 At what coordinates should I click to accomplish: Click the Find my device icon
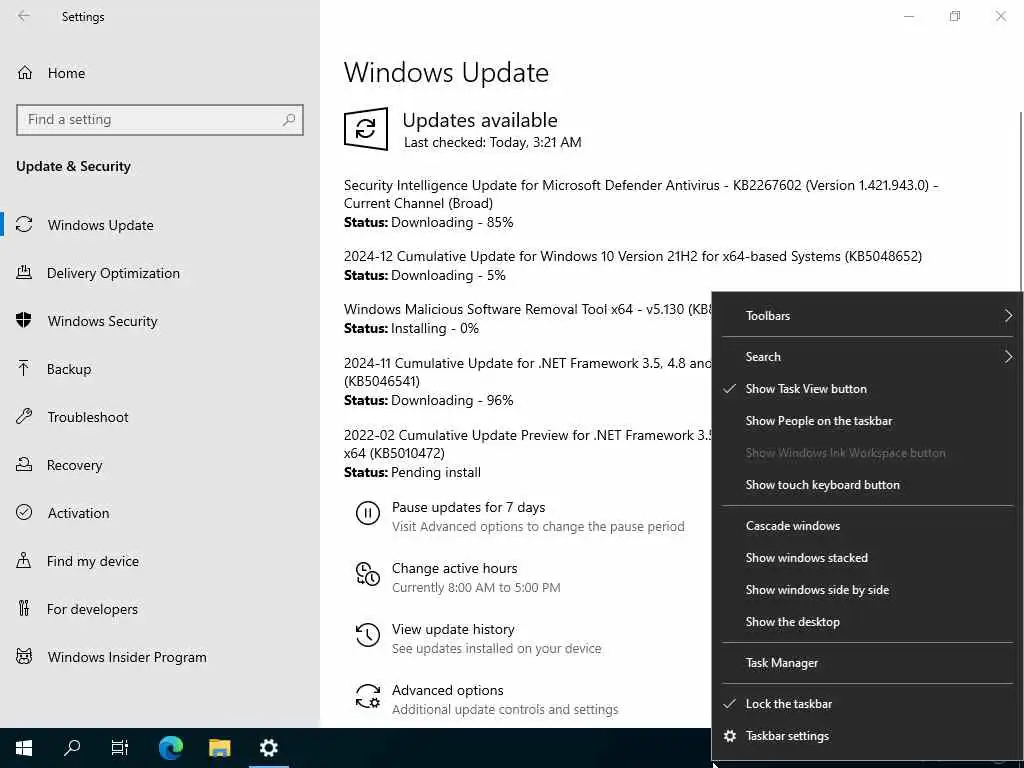24,561
